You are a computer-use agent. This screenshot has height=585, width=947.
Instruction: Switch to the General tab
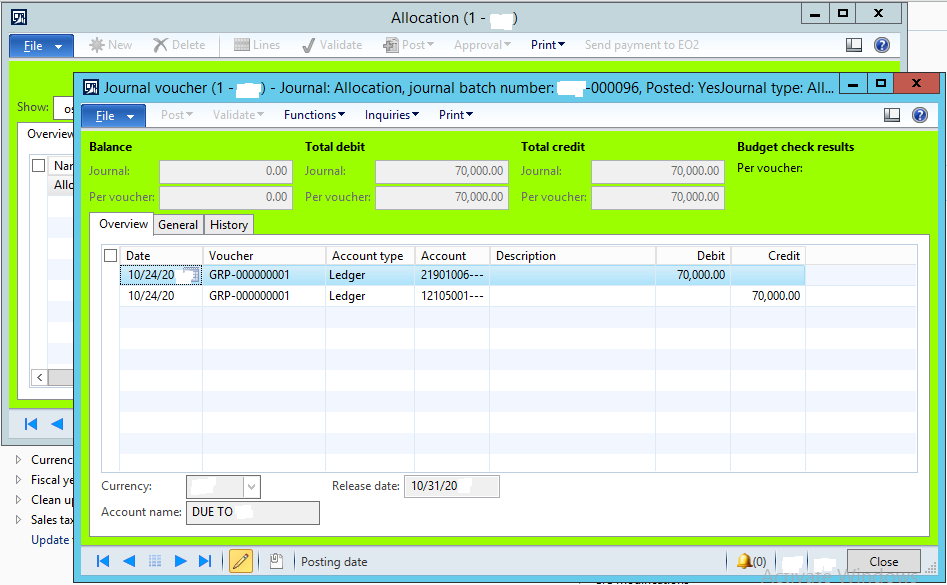[x=177, y=224]
